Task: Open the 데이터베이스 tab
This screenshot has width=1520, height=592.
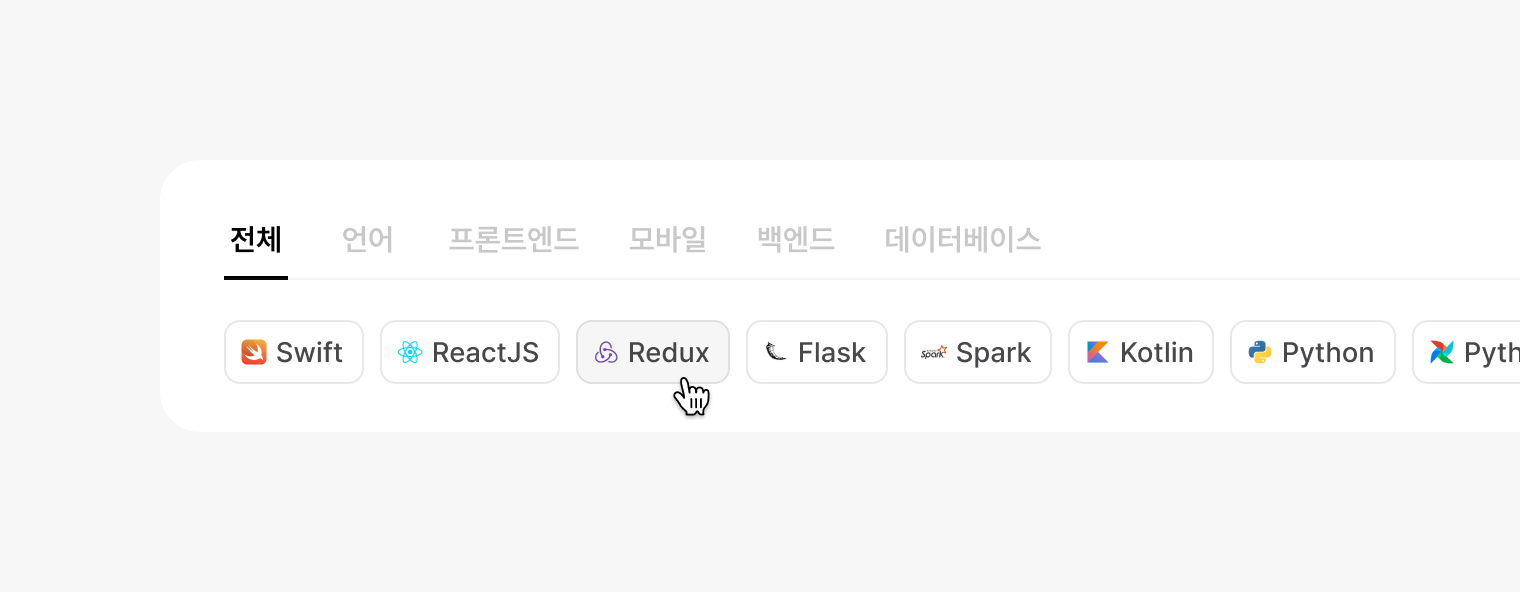Action: pyautogui.click(x=963, y=240)
